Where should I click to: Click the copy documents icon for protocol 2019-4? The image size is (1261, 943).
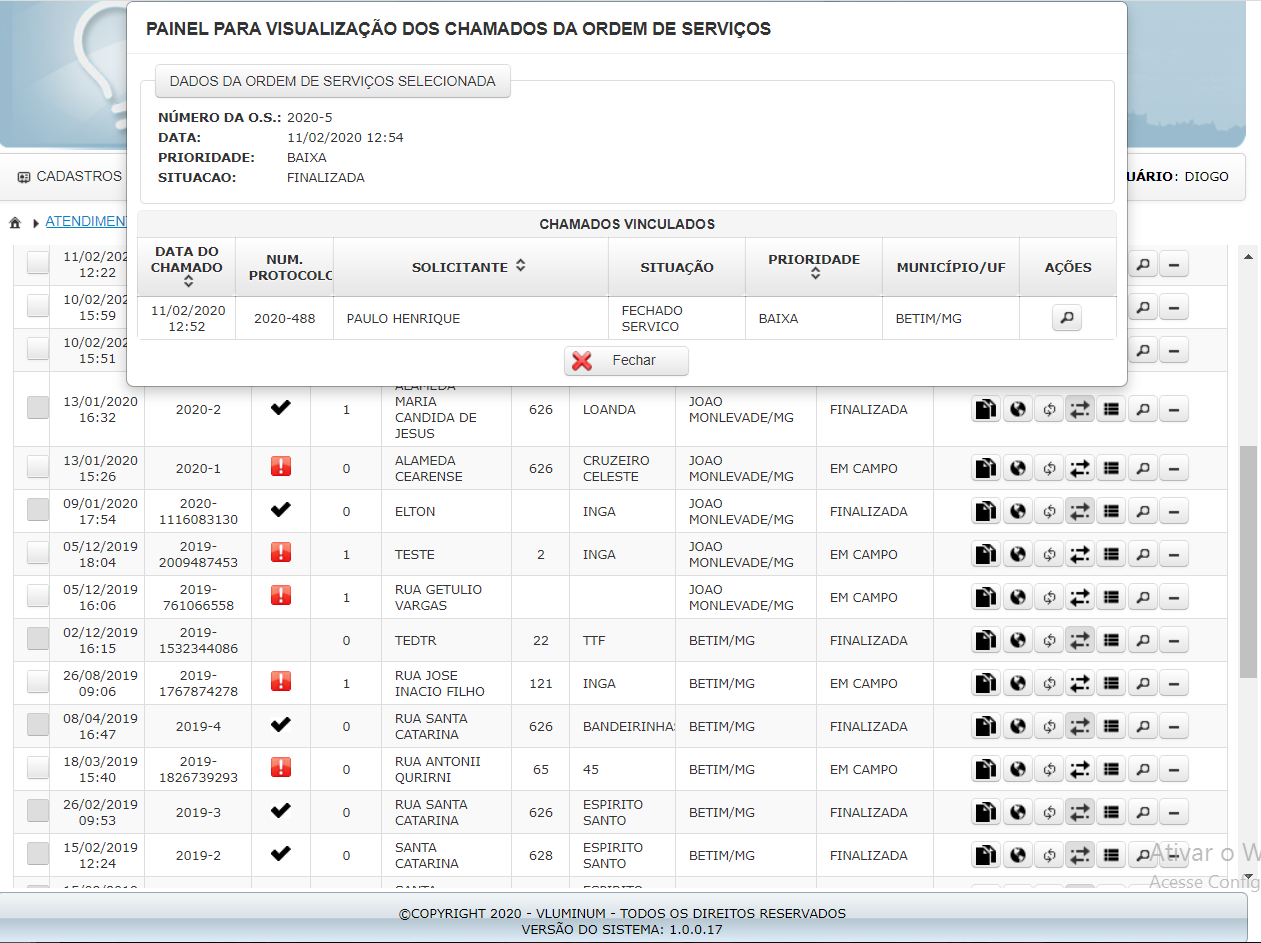986,726
